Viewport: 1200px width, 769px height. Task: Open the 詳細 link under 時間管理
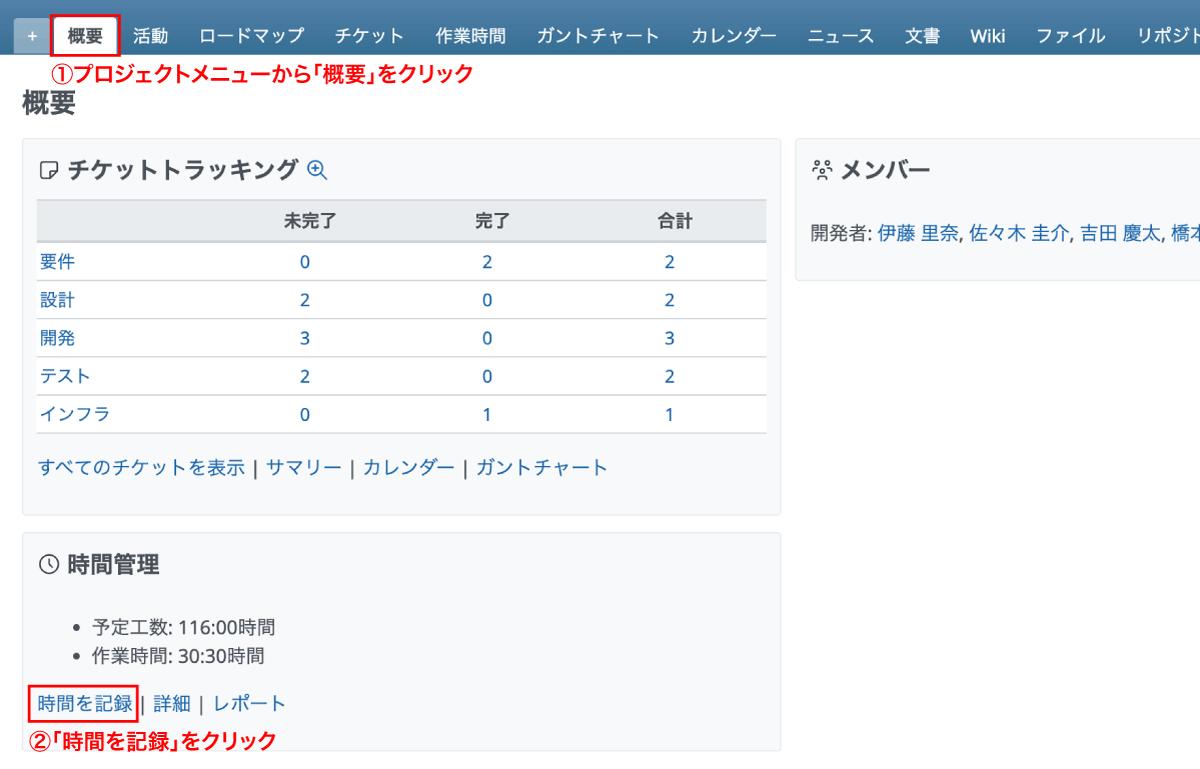click(x=172, y=703)
